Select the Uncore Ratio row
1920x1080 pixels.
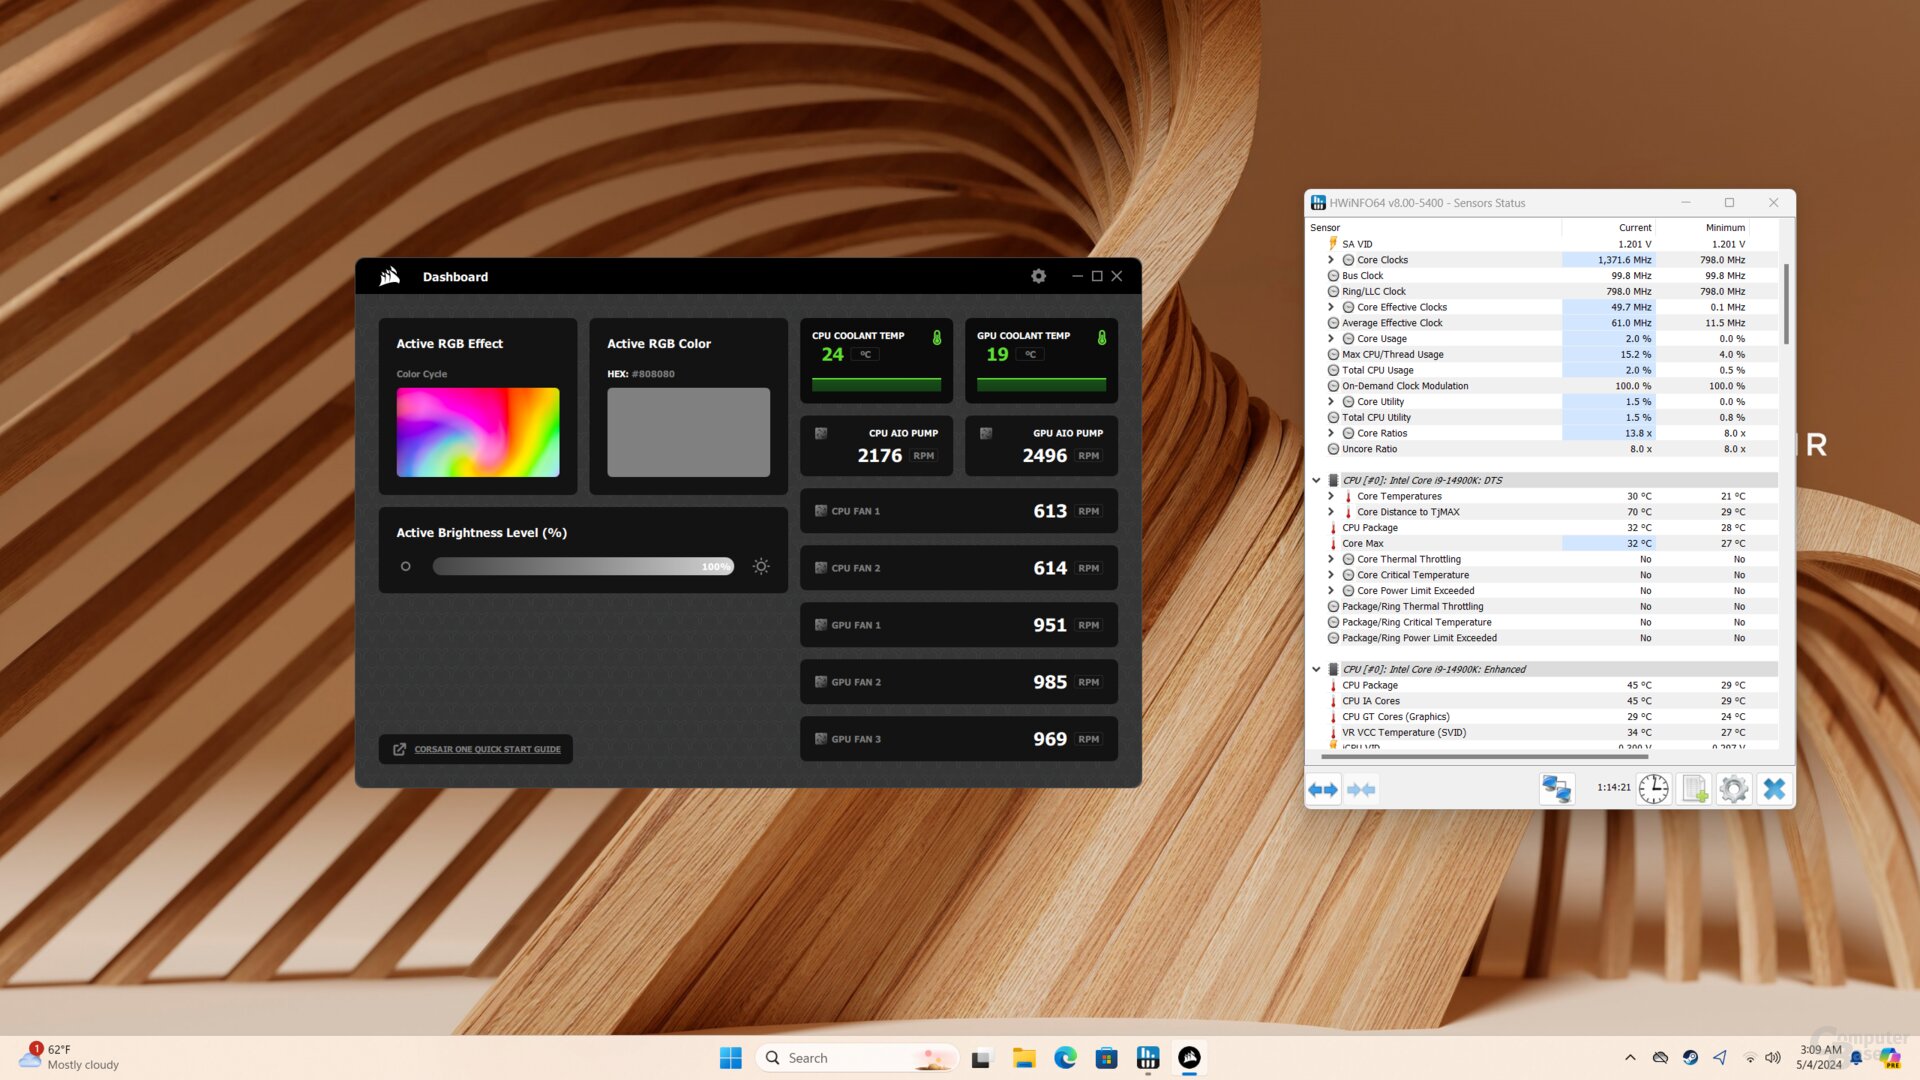[x=1542, y=449]
